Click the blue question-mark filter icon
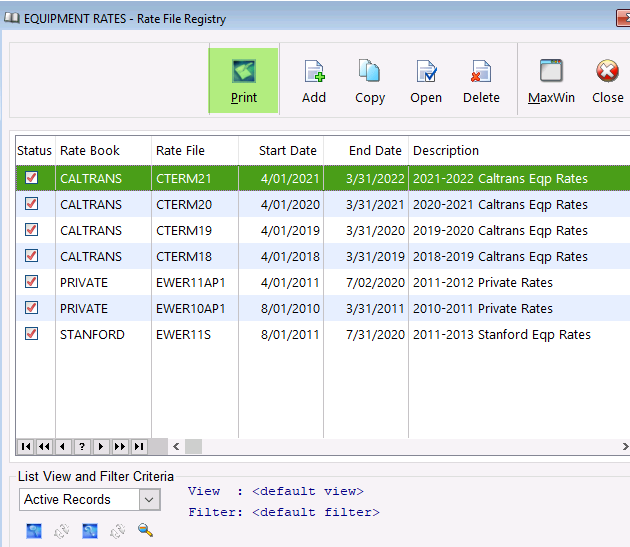 tap(90, 531)
